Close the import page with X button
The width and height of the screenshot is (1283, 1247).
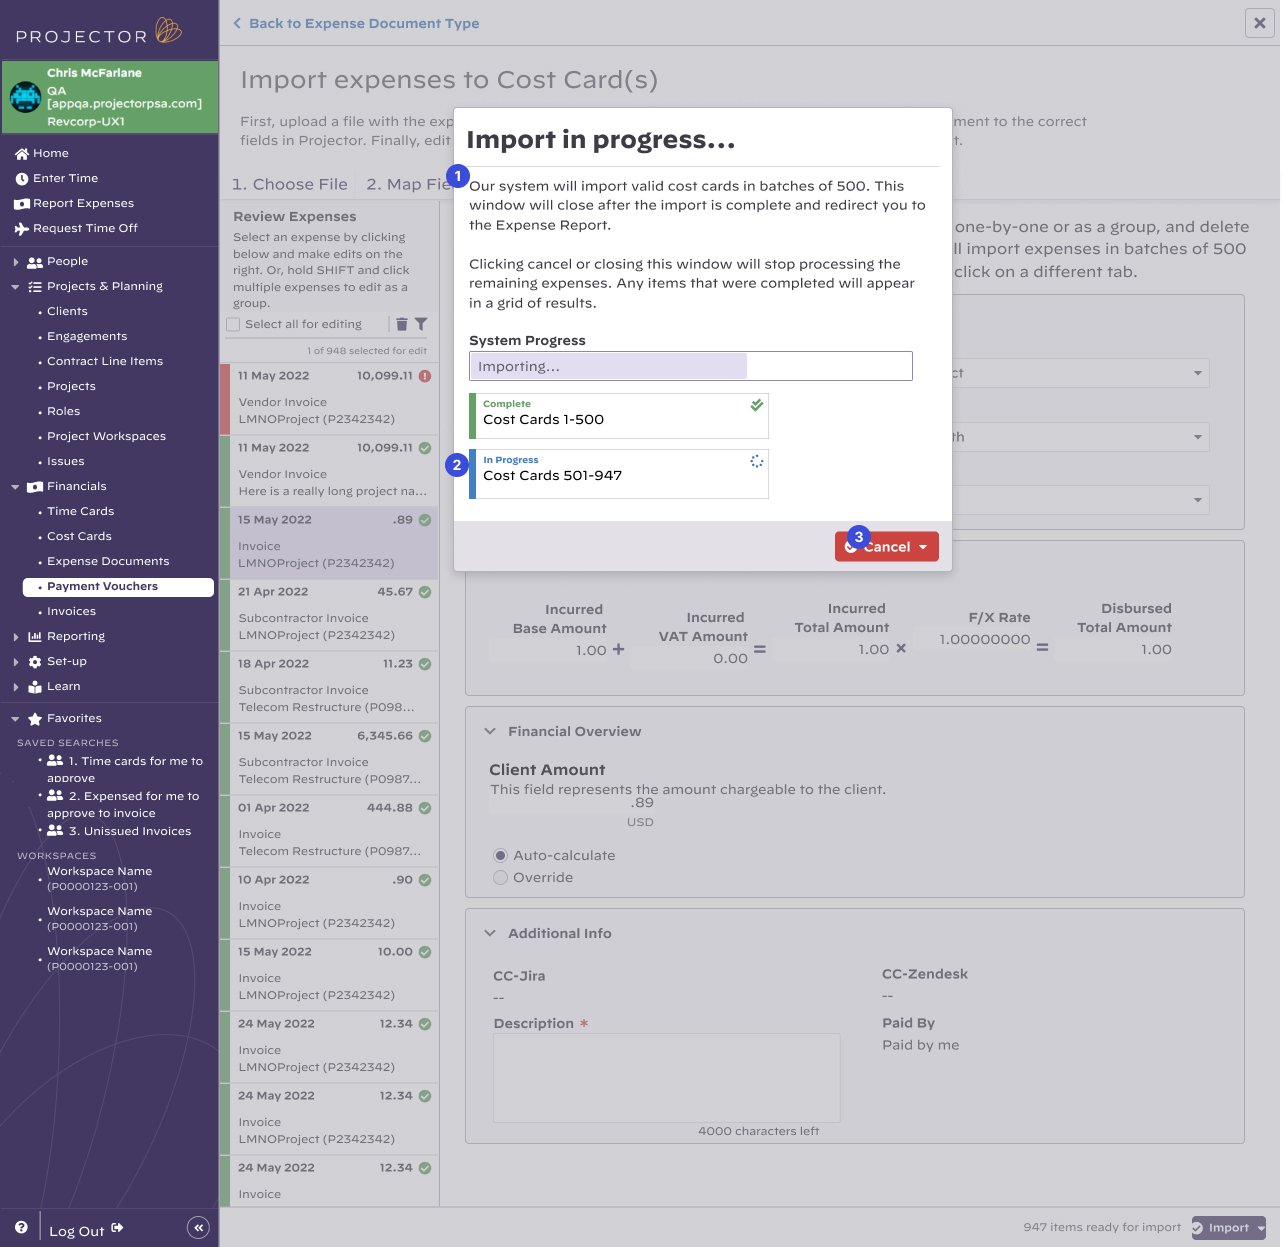pyautogui.click(x=1259, y=23)
